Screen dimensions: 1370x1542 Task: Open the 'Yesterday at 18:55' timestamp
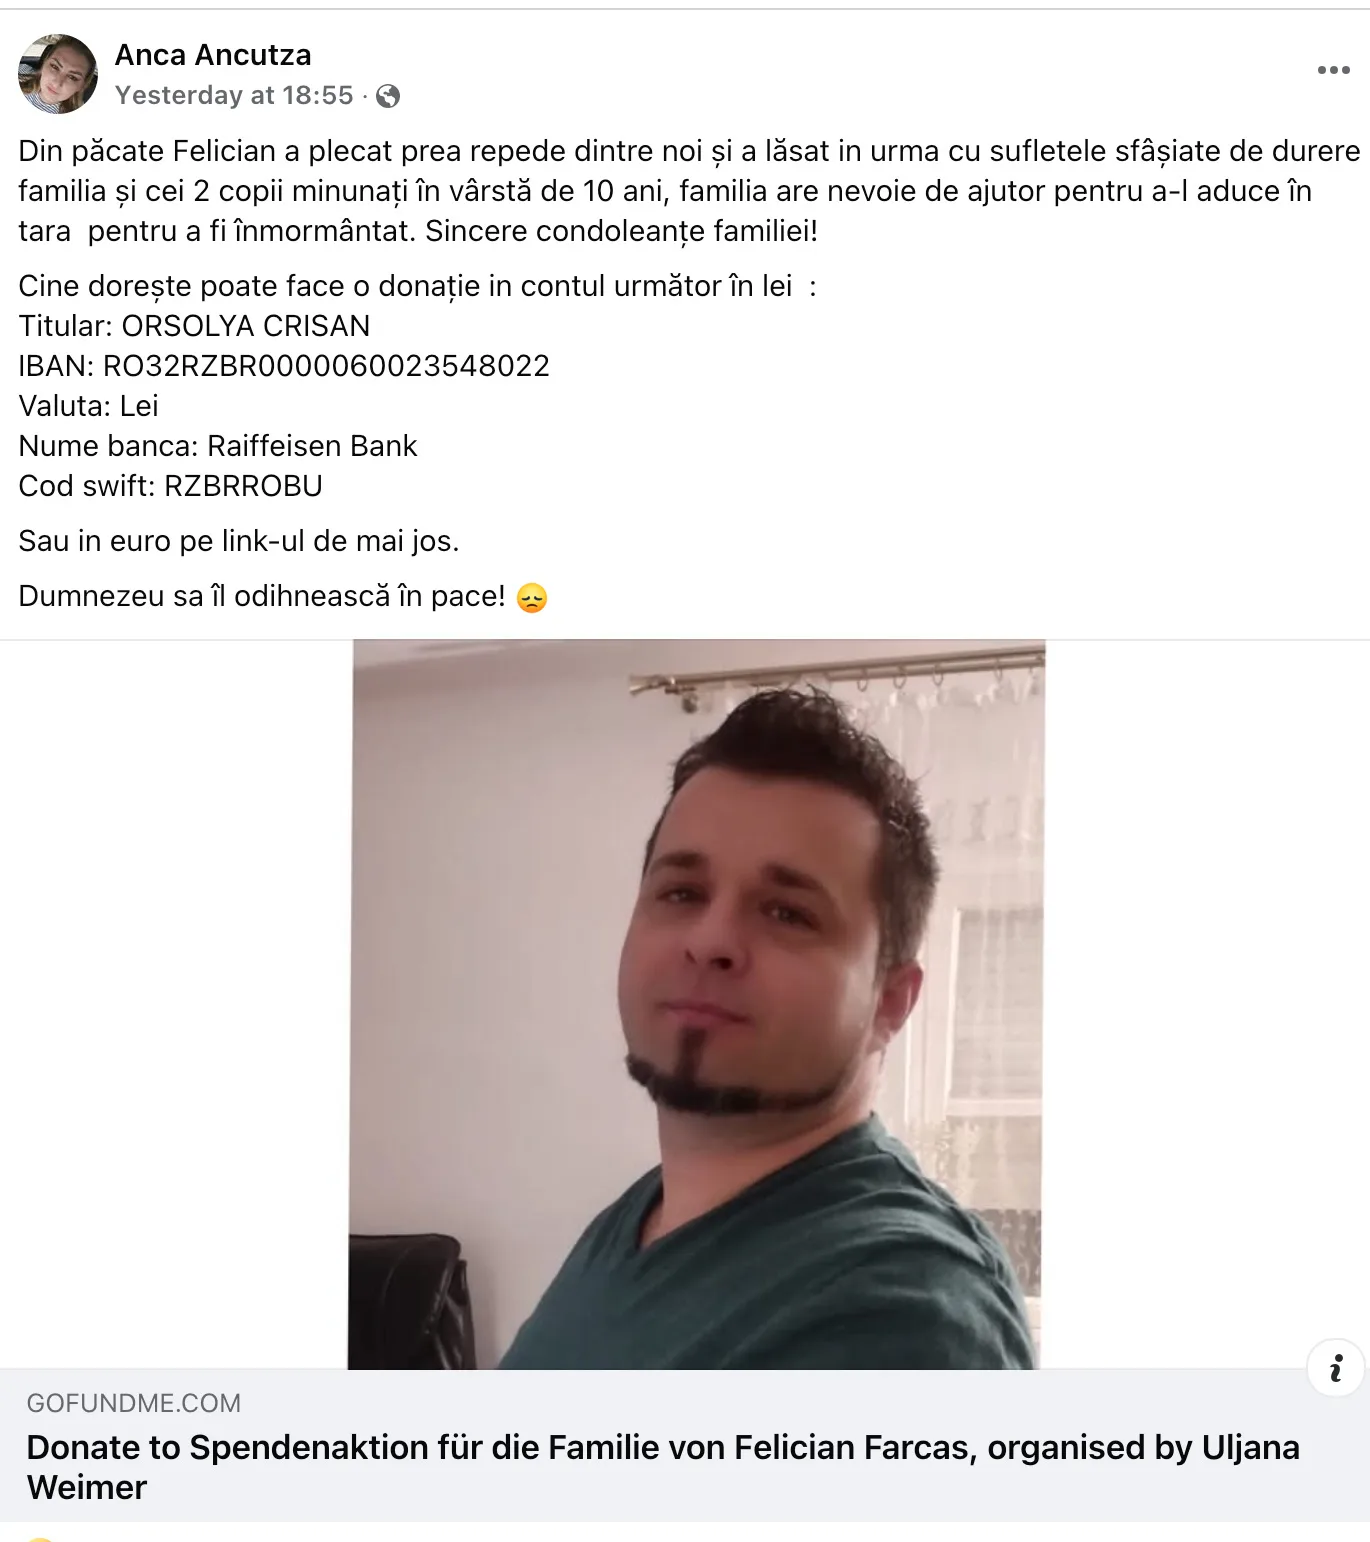tap(234, 95)
